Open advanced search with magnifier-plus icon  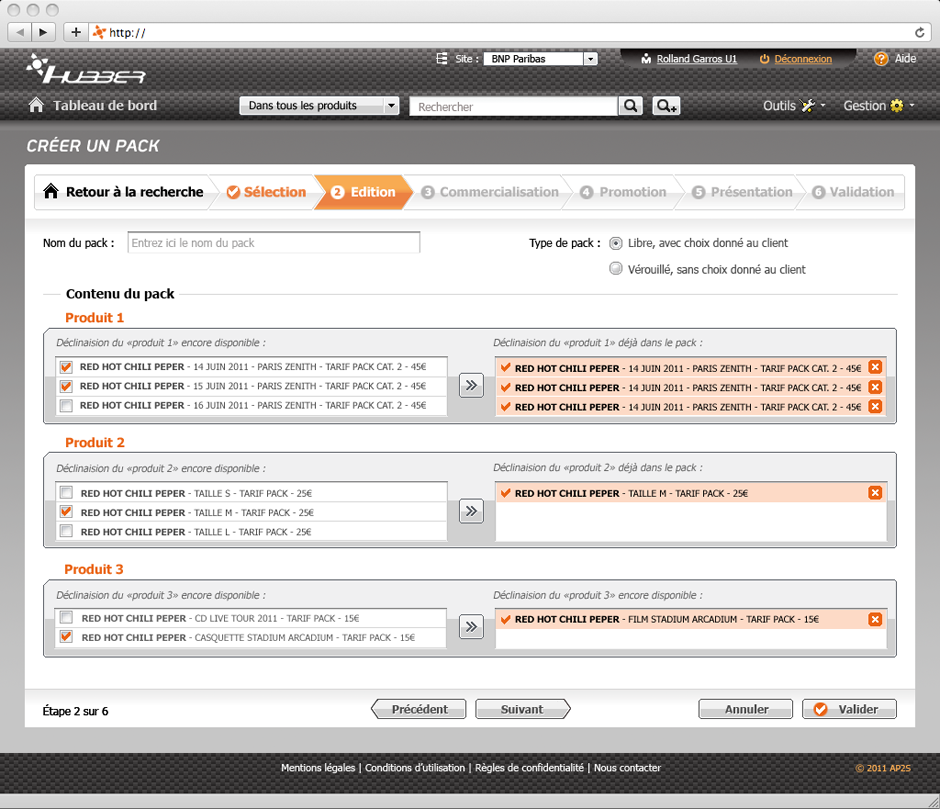[666, 106]
